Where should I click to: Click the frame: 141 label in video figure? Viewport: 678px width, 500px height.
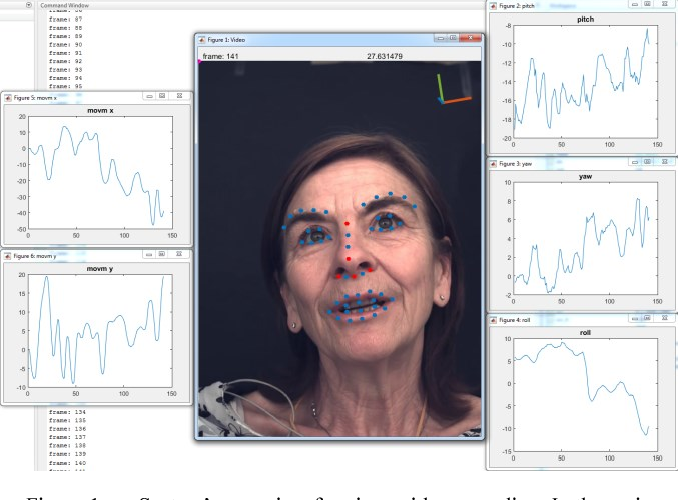click(220, 56)
